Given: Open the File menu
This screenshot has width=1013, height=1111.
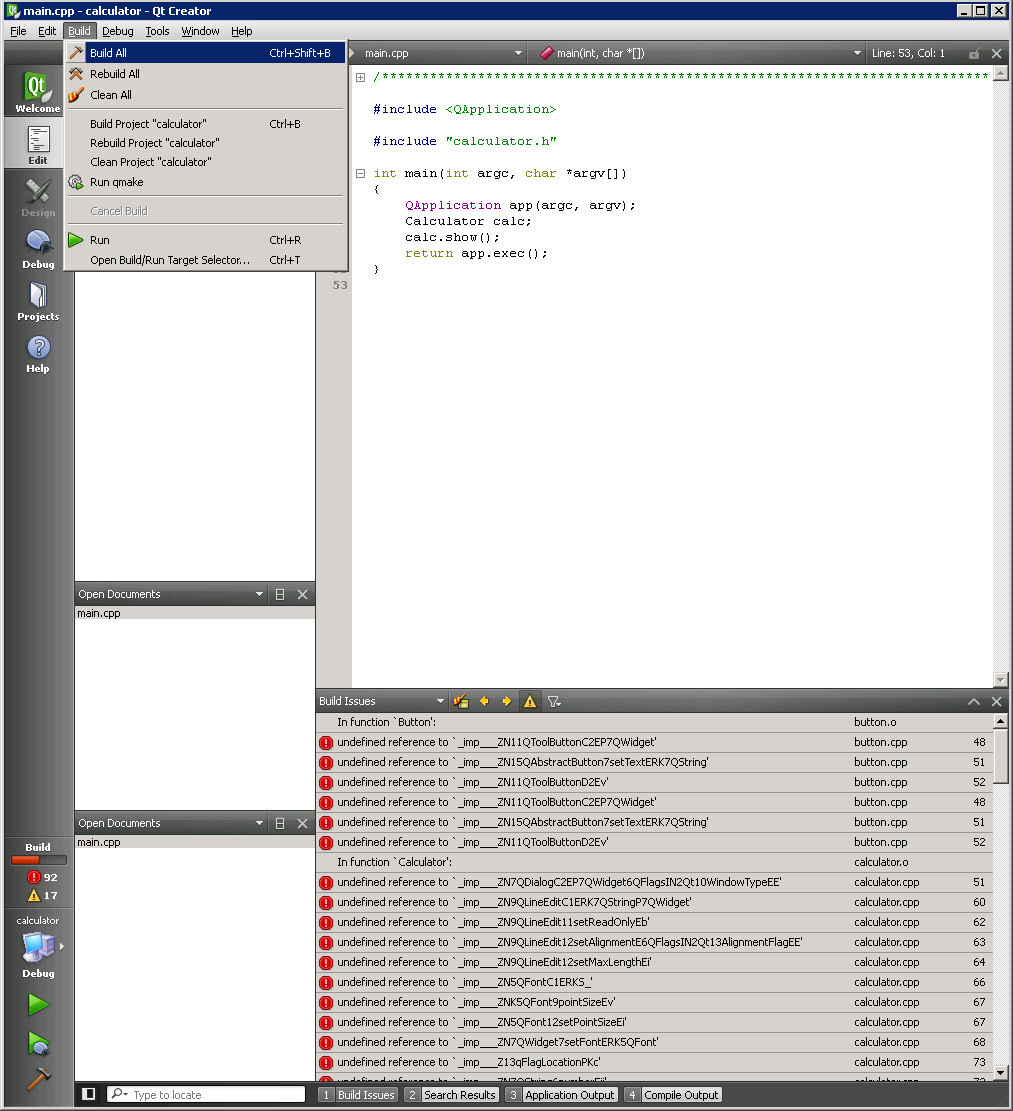Looking at the screenshot, I should coord(18,31).
